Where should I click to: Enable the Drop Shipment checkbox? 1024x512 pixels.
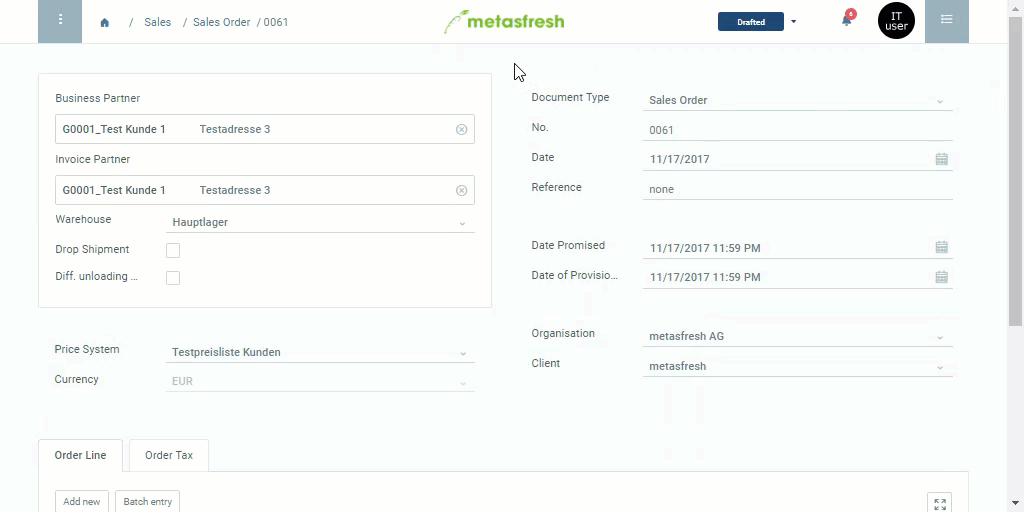(173, 250)
